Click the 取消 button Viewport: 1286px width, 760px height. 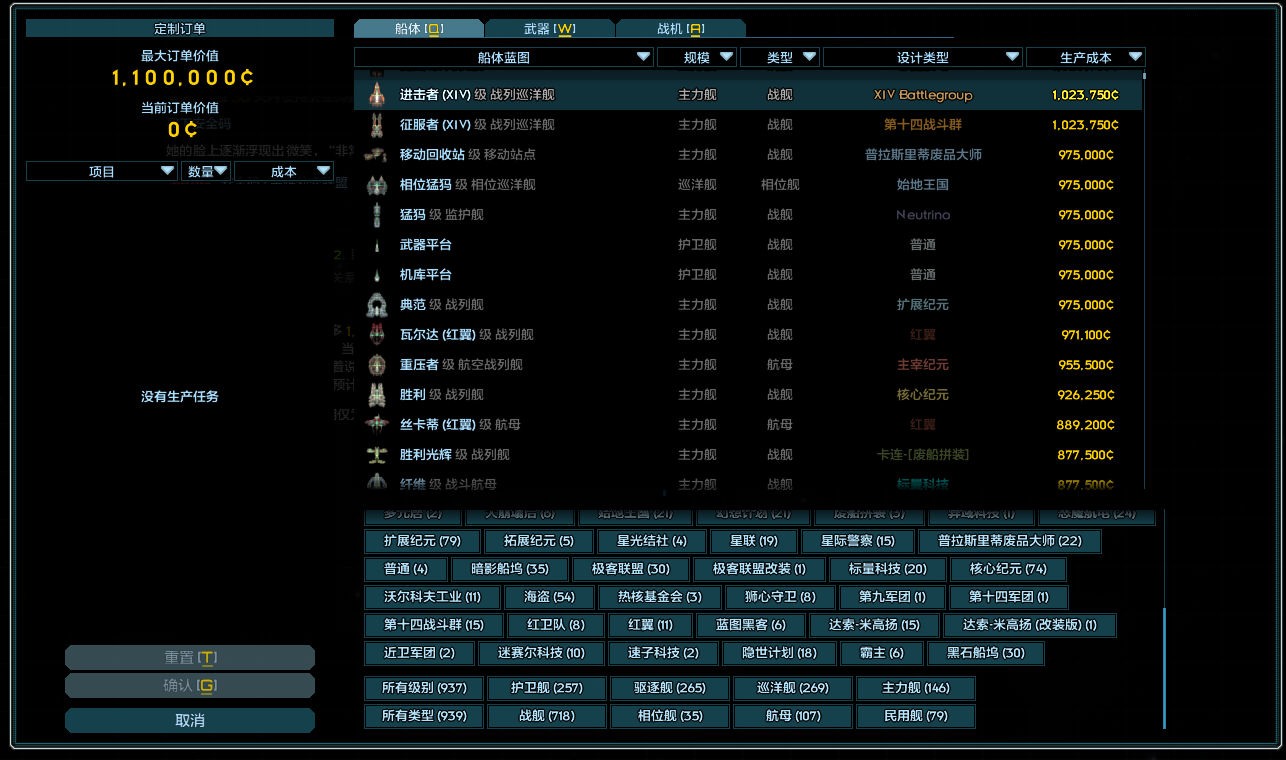pos(189,719)
